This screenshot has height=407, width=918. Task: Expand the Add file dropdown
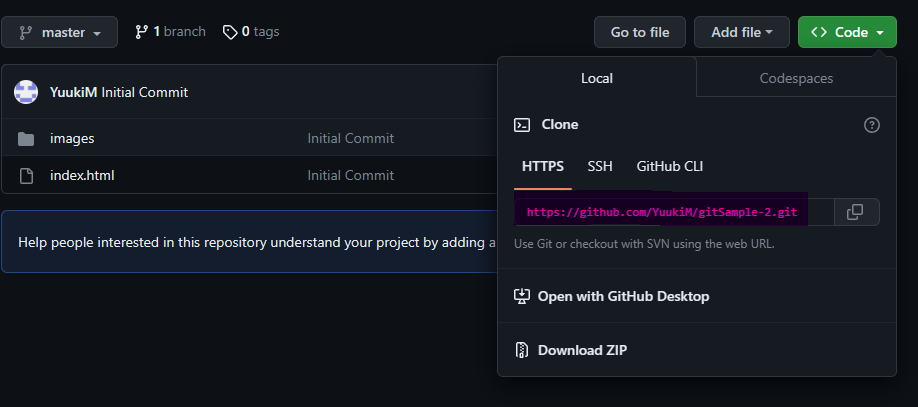click(741, 32)
